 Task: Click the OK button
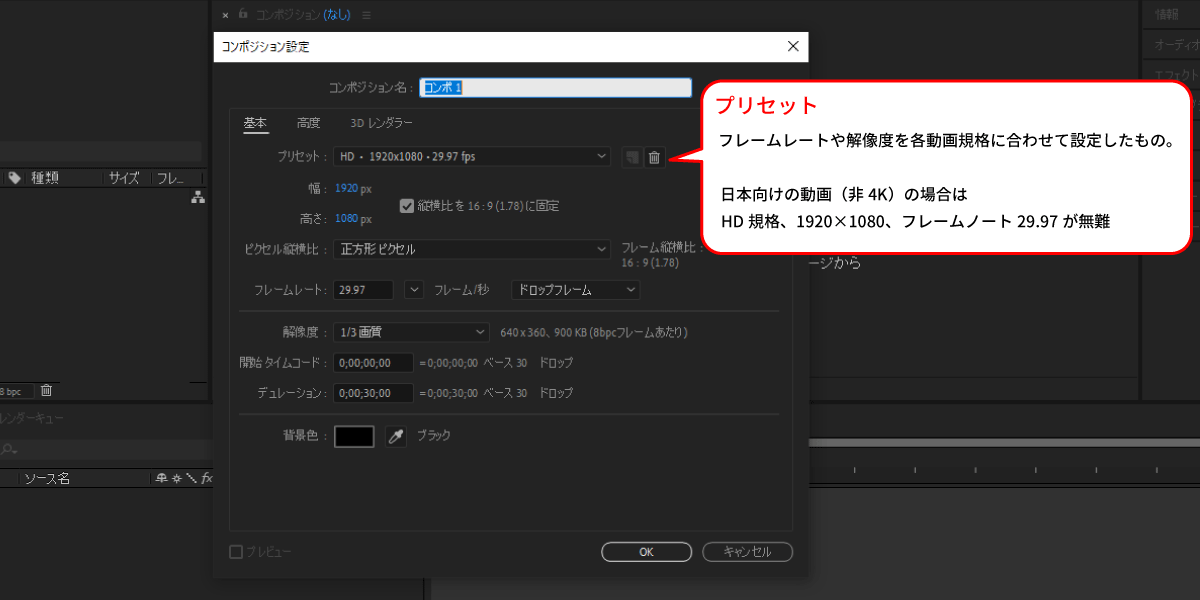[x=646, y=552]
